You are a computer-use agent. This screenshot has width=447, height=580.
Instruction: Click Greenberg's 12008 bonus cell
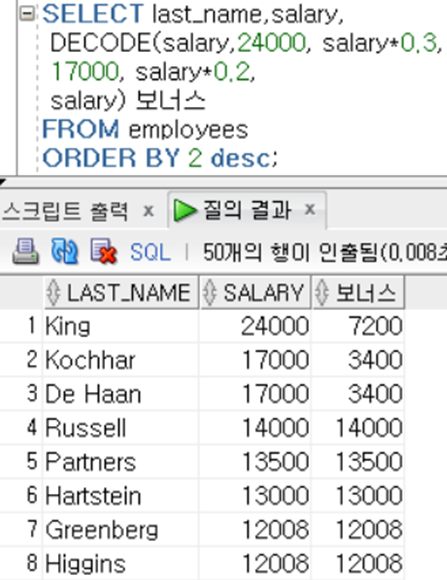(x=358, y=529)
